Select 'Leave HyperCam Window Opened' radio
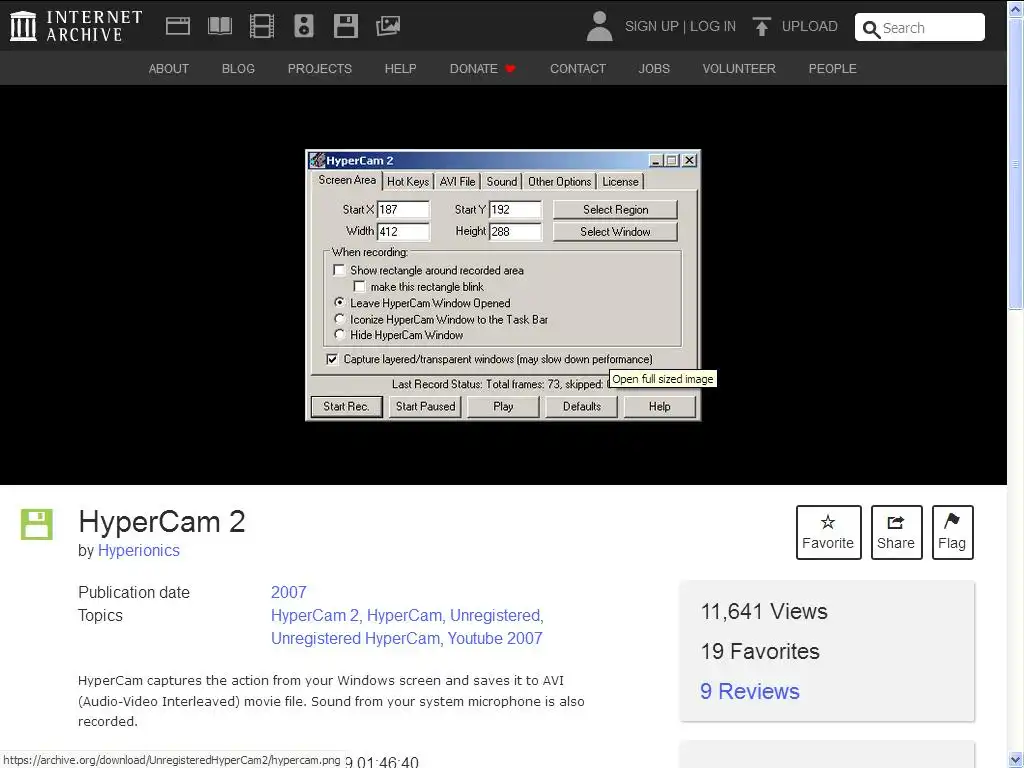Screen dimensions: 1024x768 [x=339, y=302]
